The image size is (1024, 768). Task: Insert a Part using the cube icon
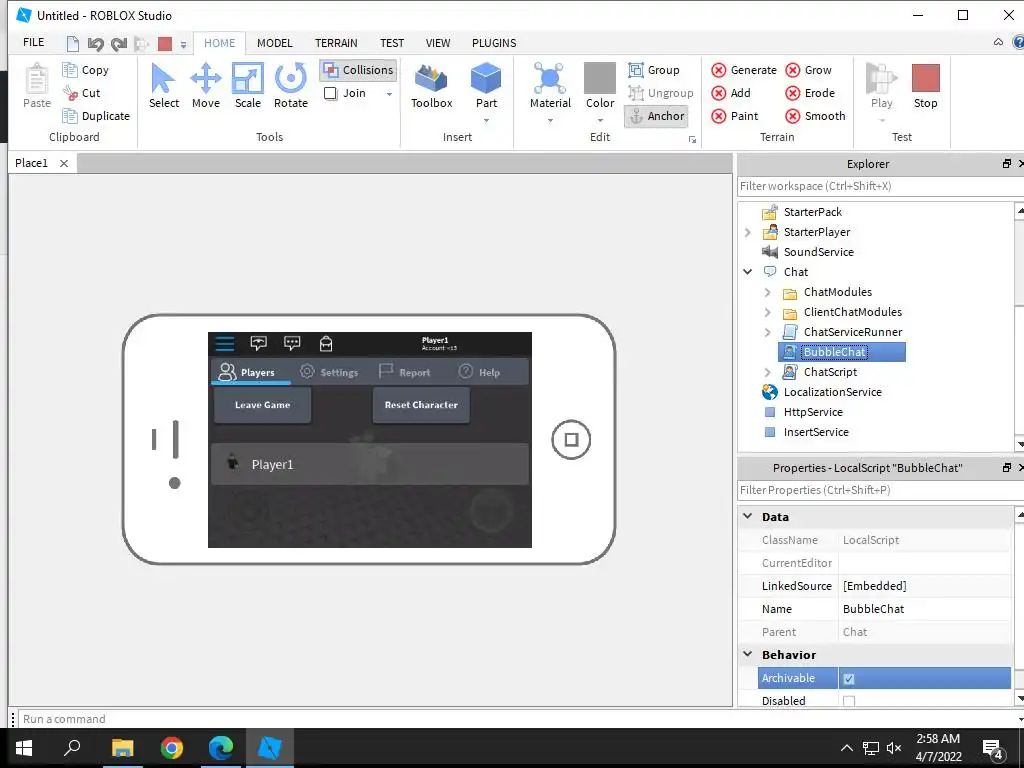coord(486,78)
